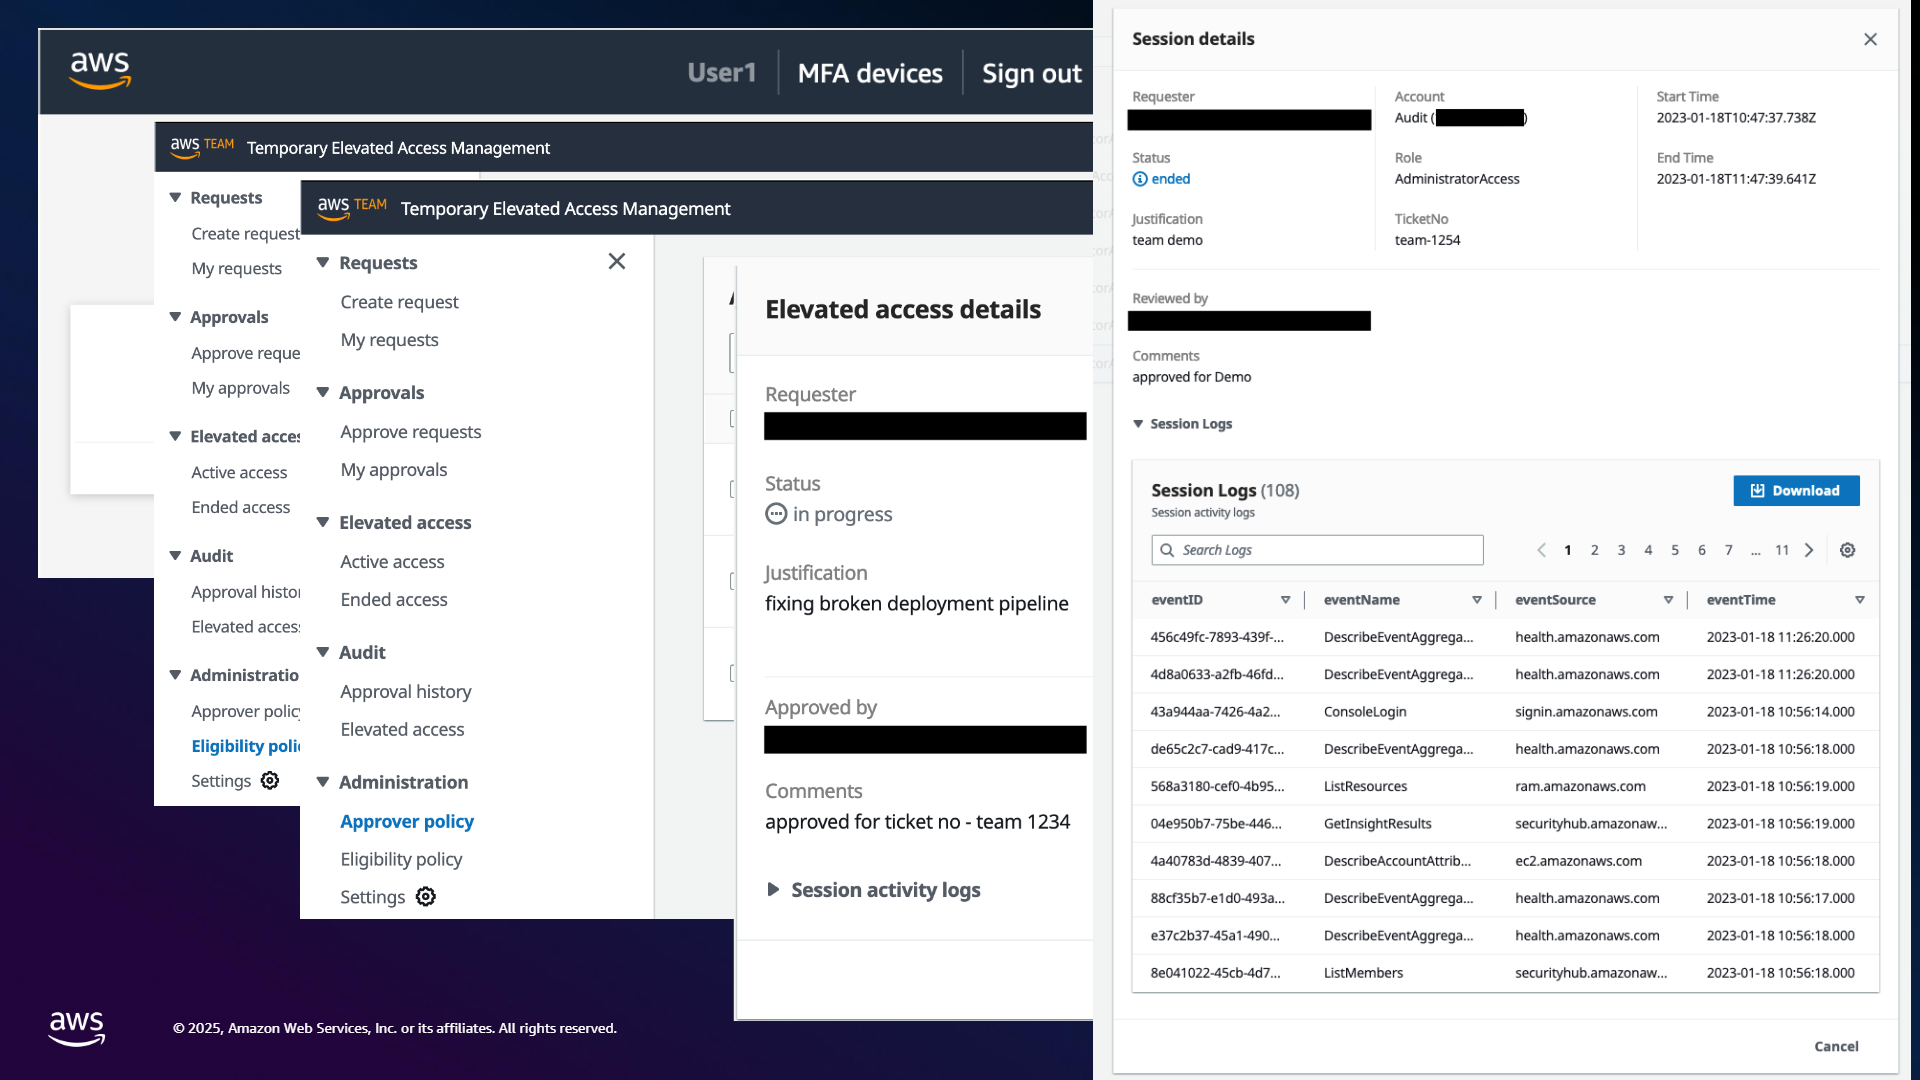Screen dimensions: 1920x1080
Task: Open Approval history in front sidebar
Action: pyautogui.click(x=405, y=692)
